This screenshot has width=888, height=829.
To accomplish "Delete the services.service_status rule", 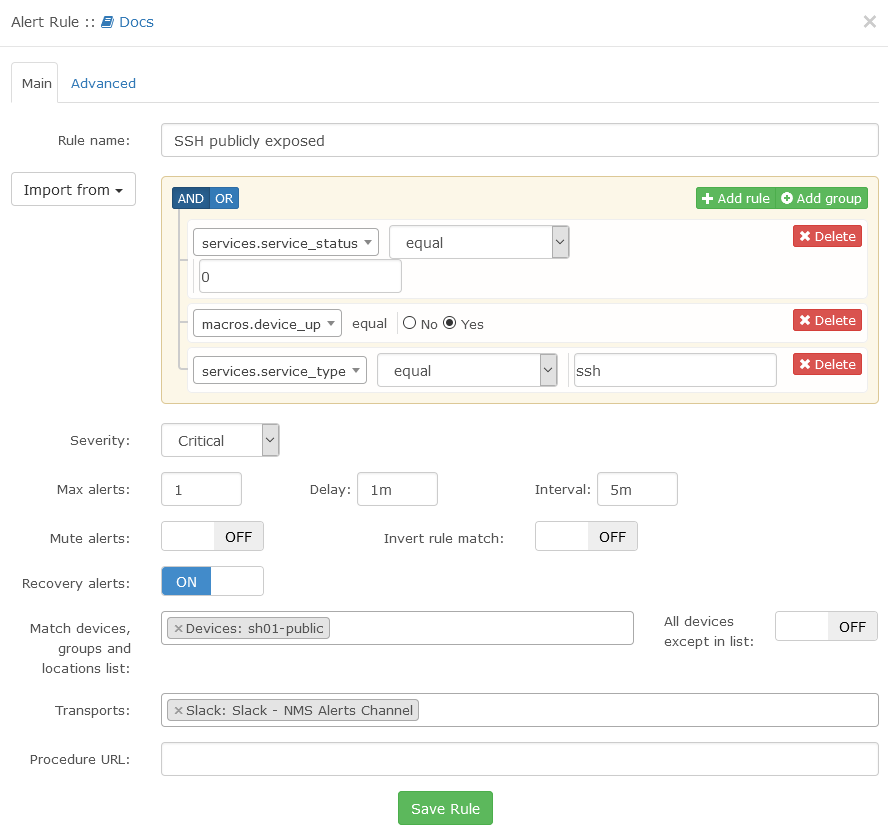I will [x=826, y=236].
